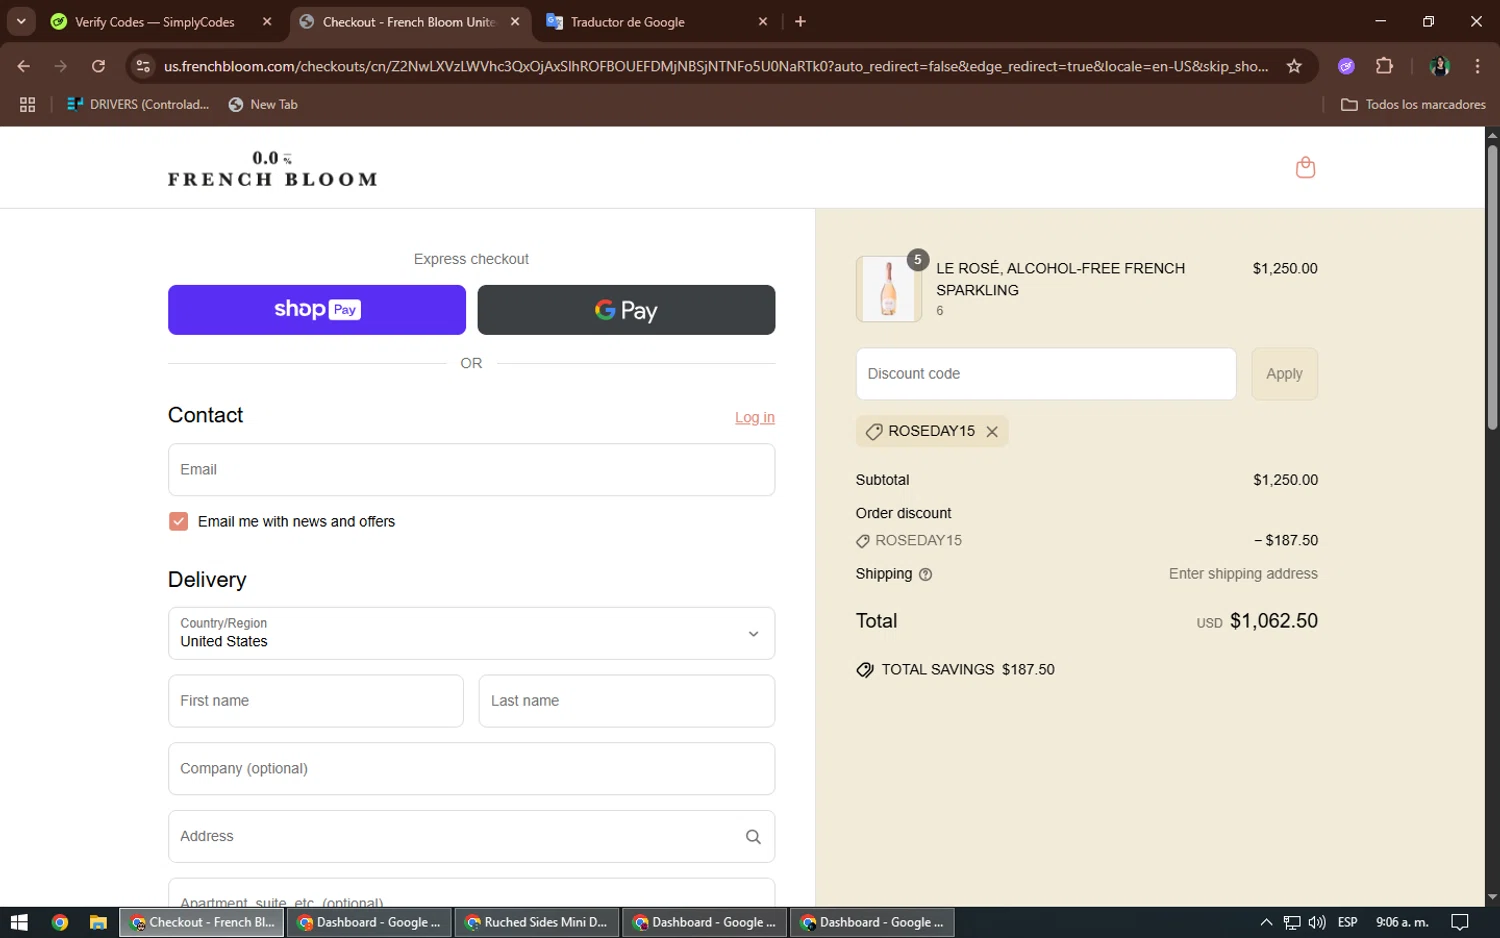The width and height of the screenshot is (1500, 938).
Task: Remove the ROSEDAY15 discount code tag
Action: pyautogui.click(x=992, y=432)
